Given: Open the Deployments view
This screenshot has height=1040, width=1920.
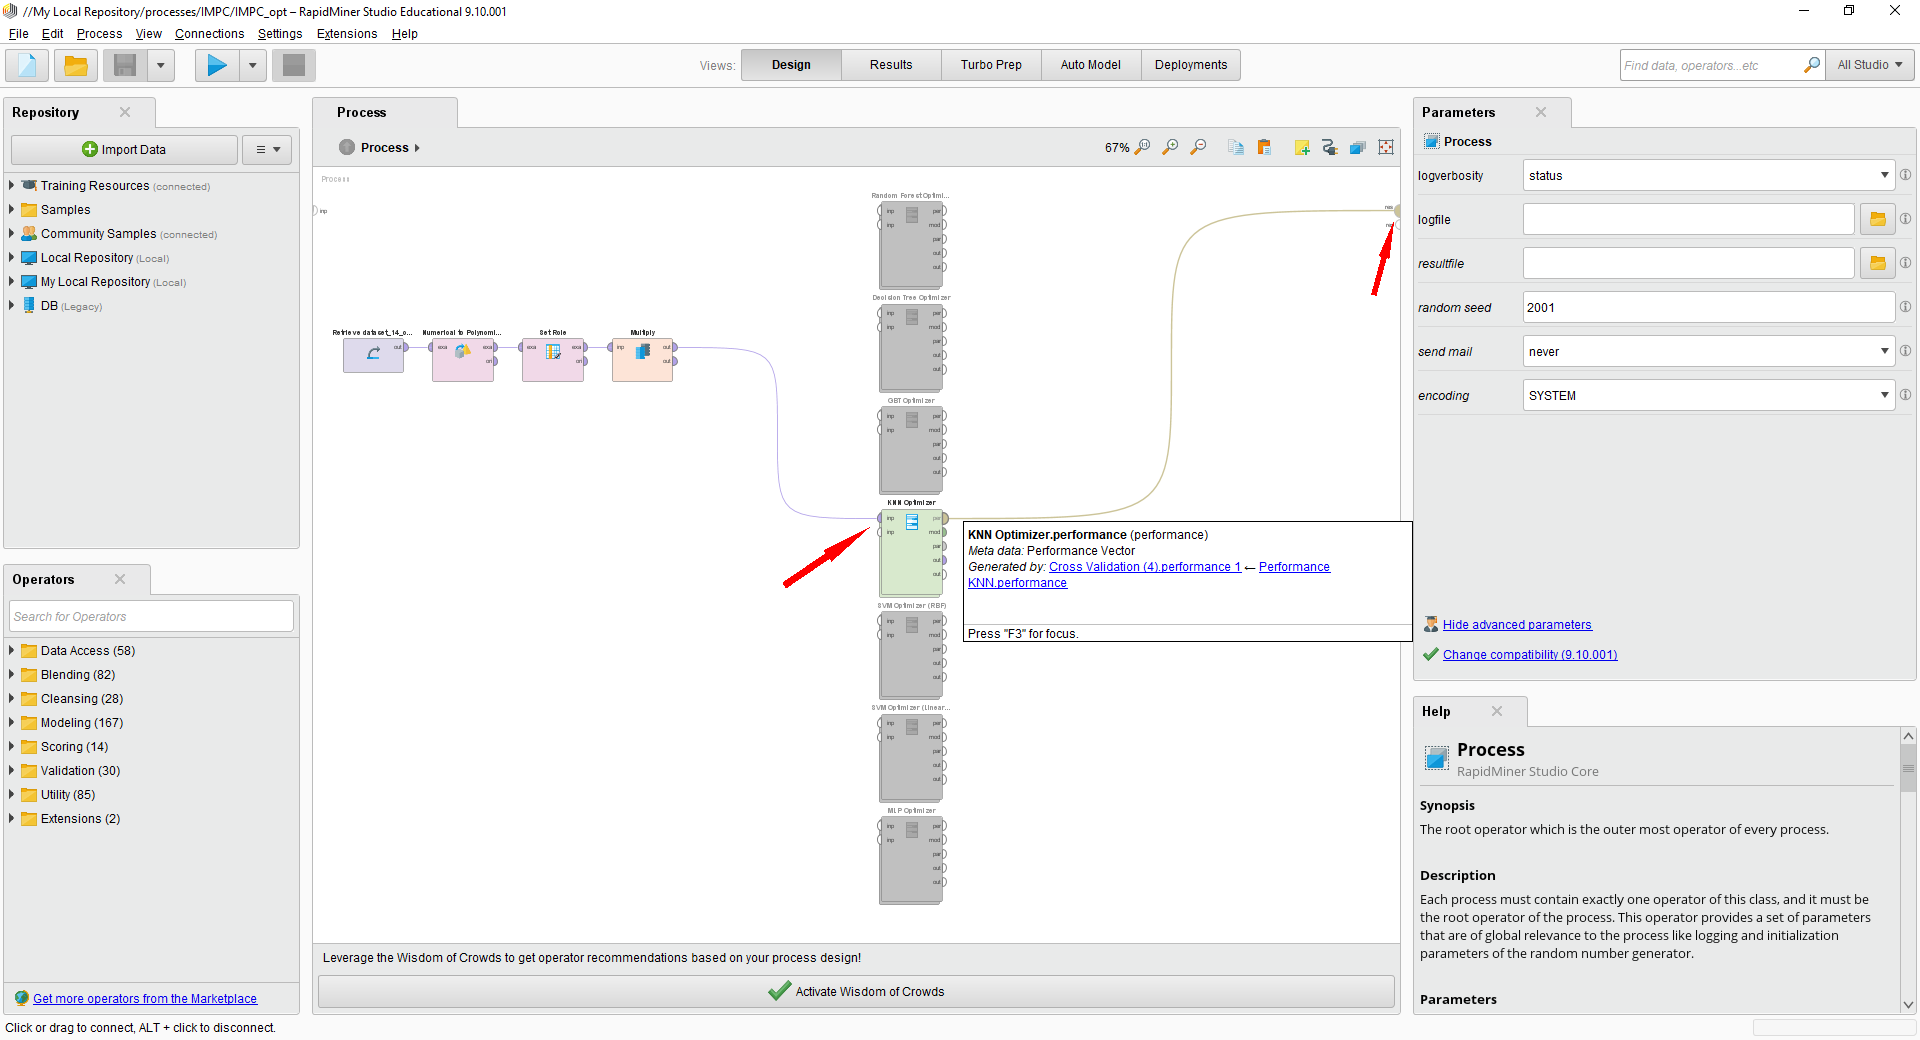Looking at the screenshot, I should 1191,65.
